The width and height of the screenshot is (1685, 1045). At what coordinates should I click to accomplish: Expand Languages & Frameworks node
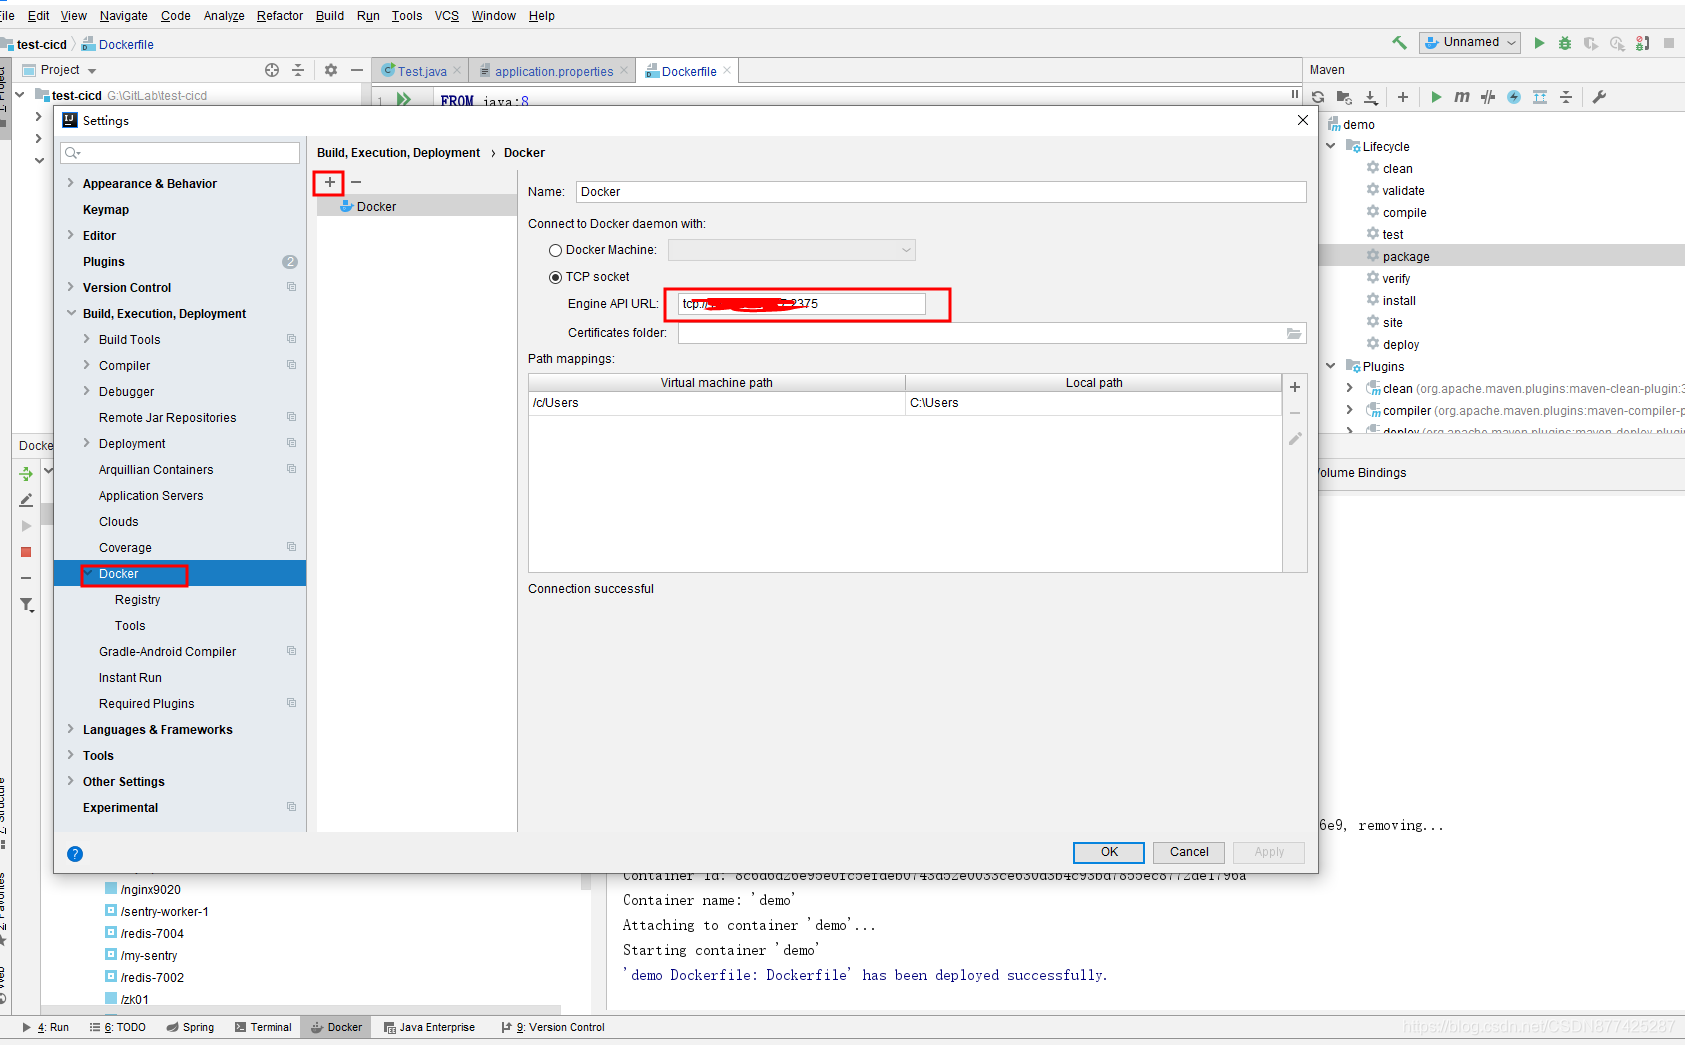[70, 729]
